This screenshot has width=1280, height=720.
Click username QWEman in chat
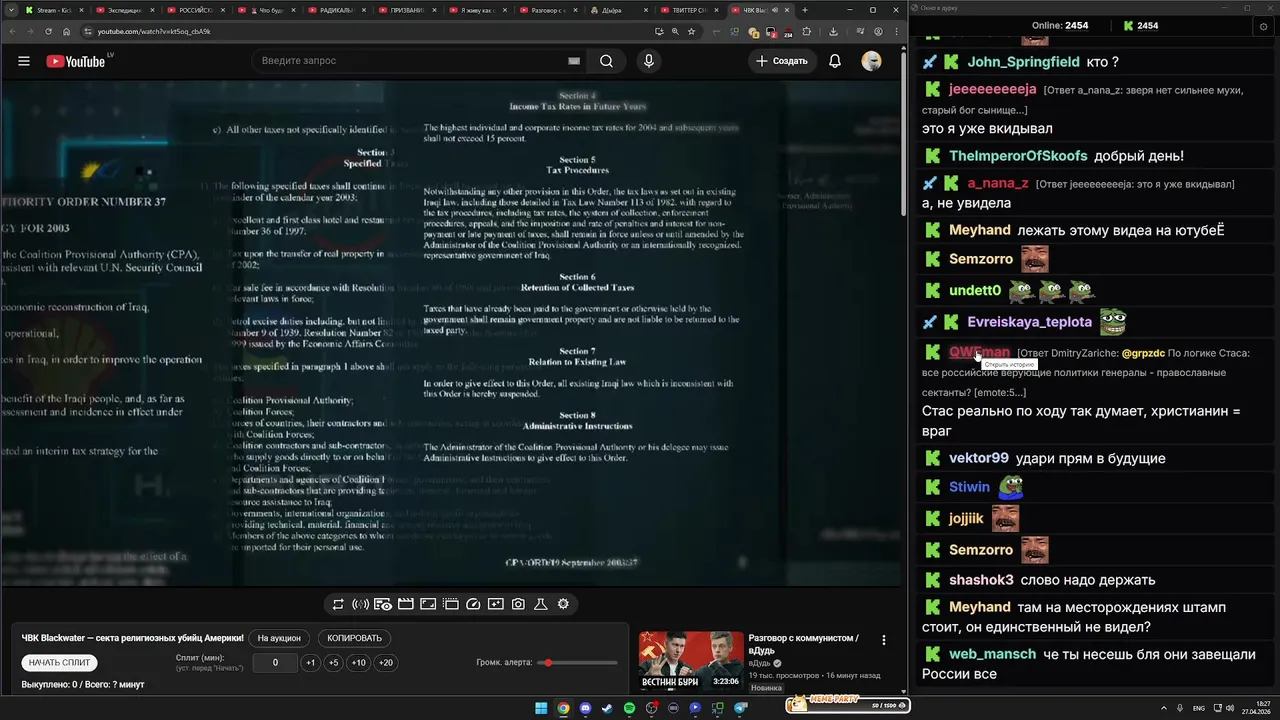point(979,352)
